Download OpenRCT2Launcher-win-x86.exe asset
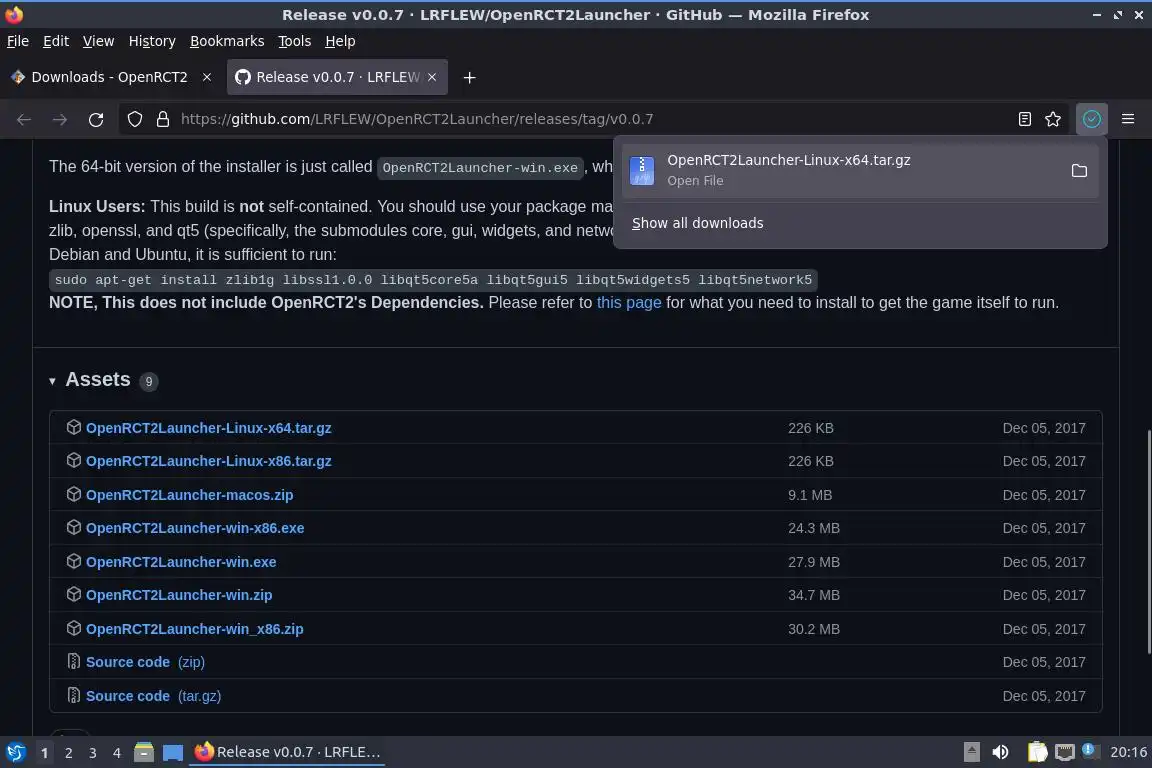This screenshot has height=768, width=1152. pyautogui.click(x=195, y=528)
